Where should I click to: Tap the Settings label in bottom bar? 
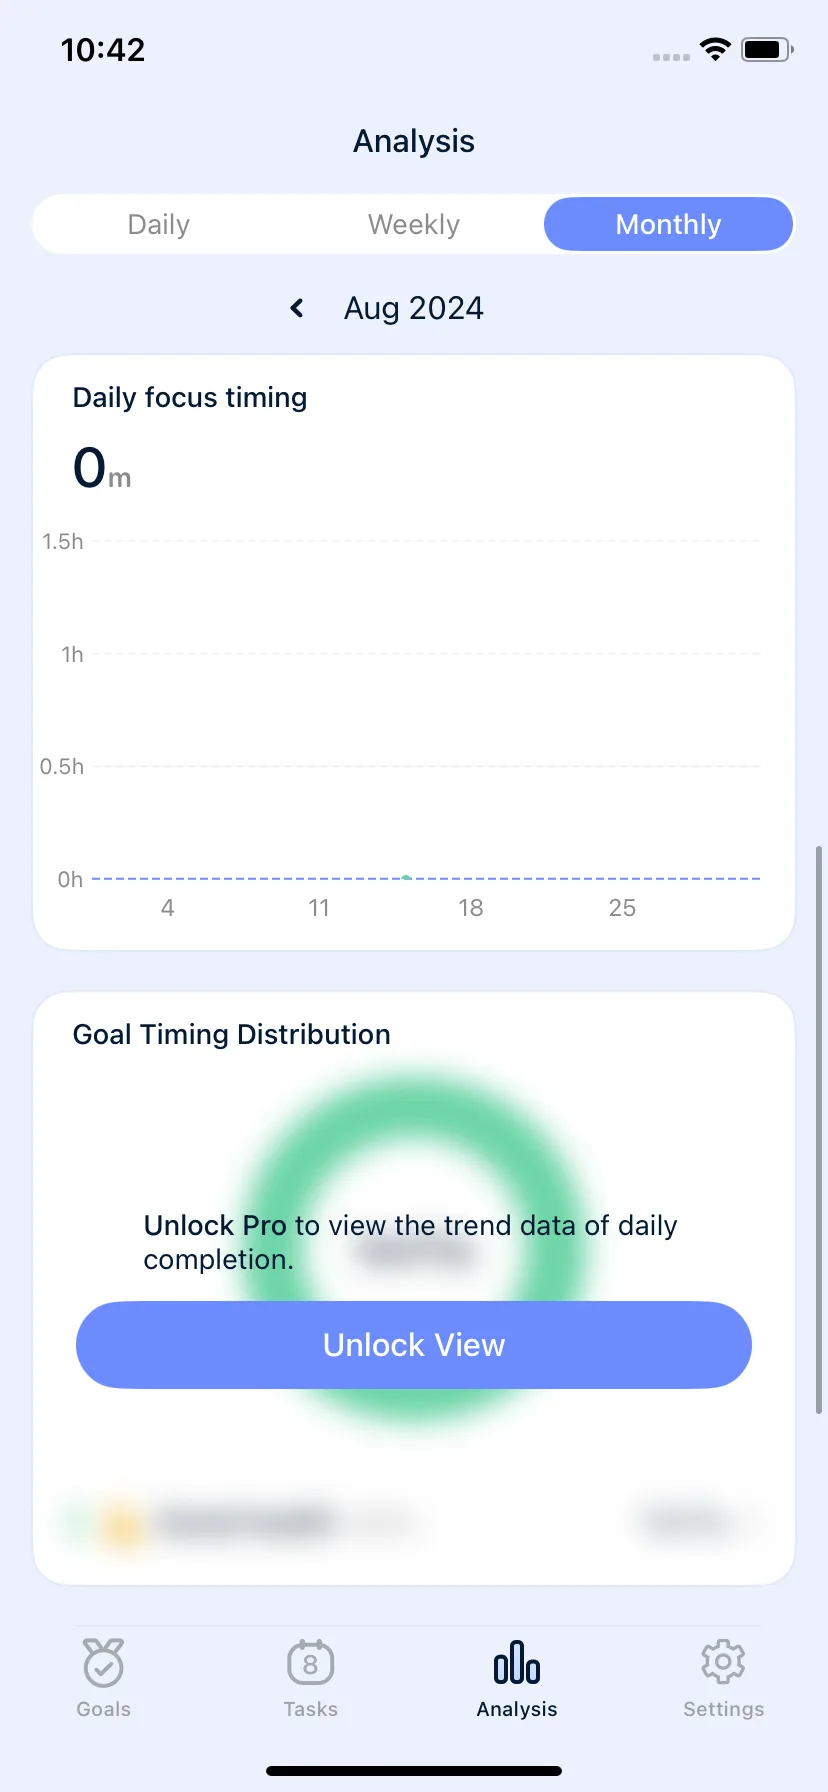723,1709
